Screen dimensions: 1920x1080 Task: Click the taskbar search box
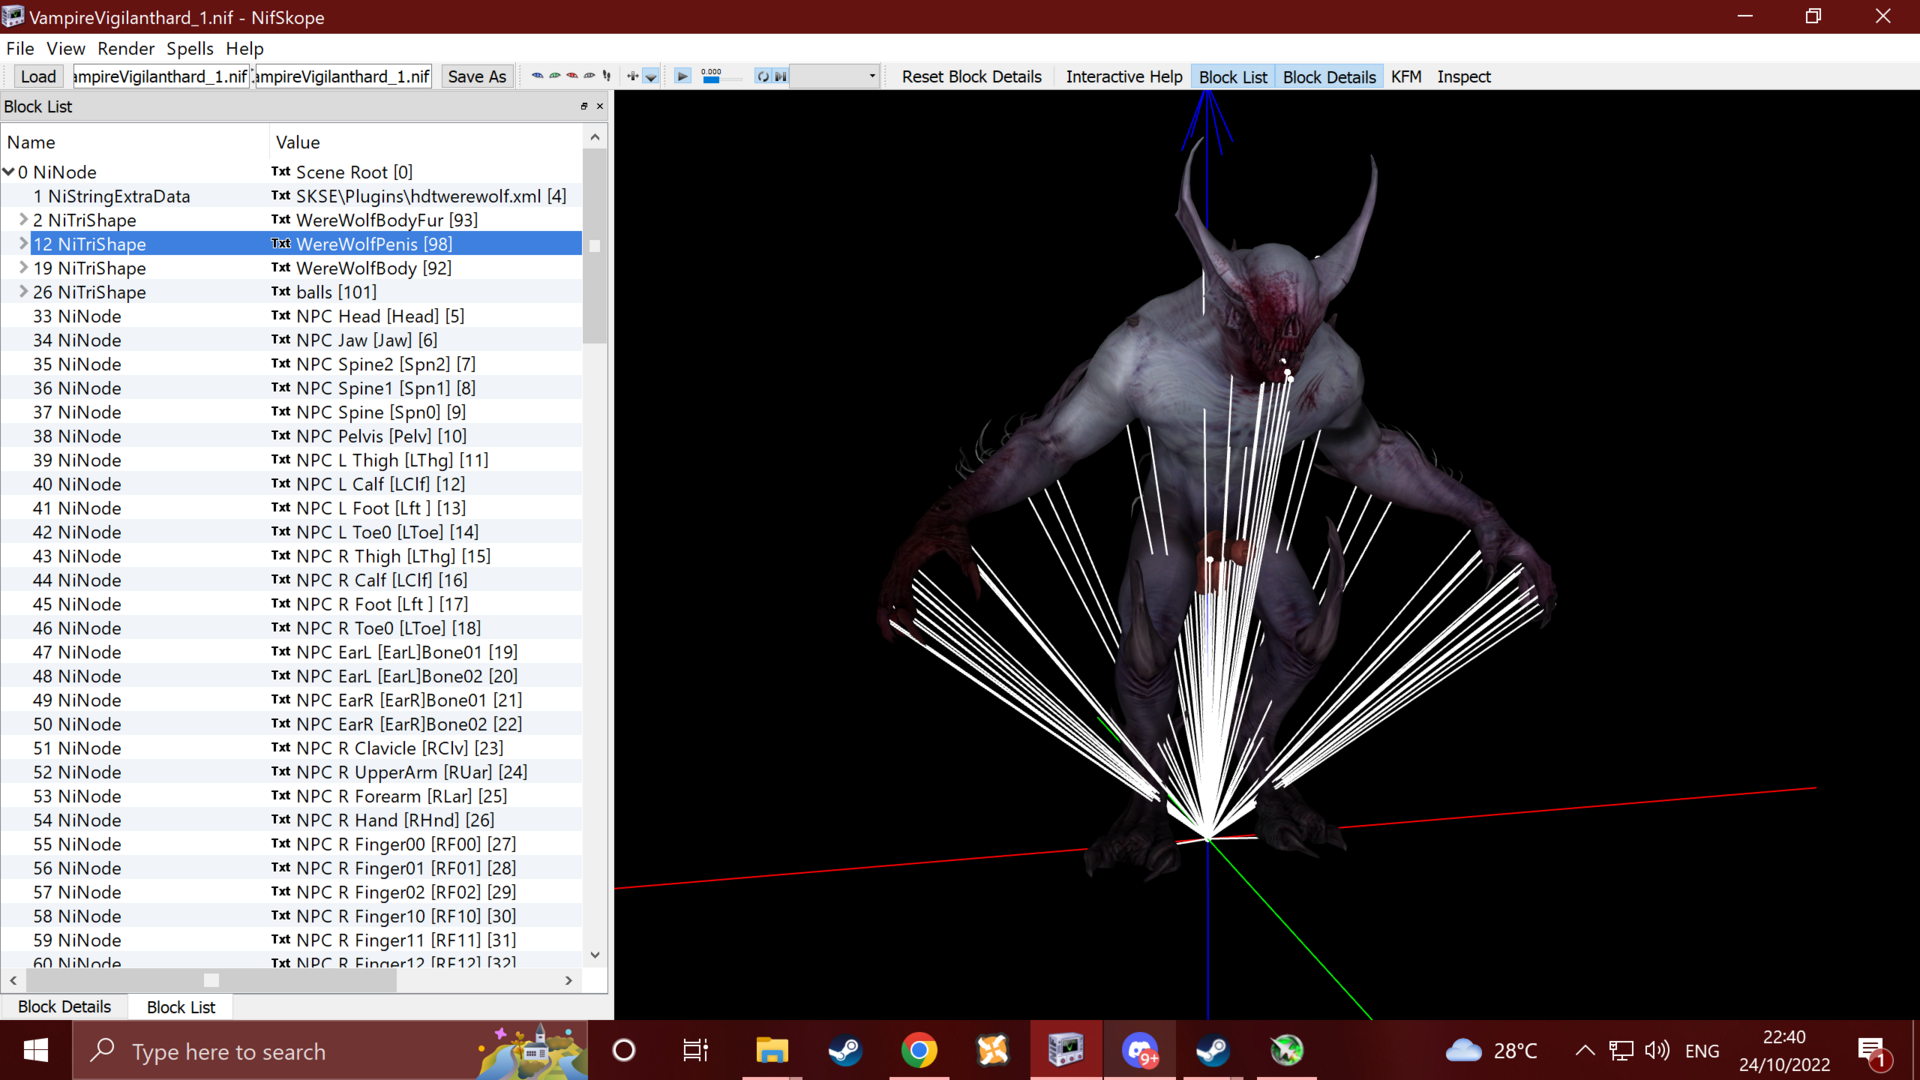330,1050
